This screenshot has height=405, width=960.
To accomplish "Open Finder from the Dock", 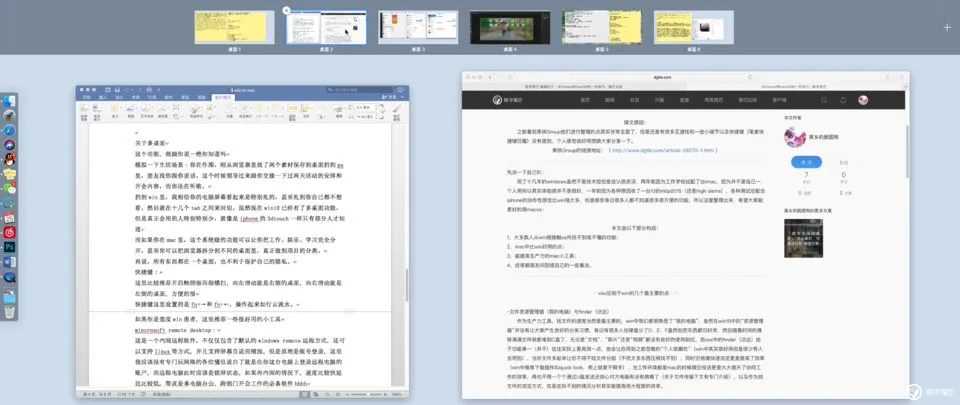I will 9,101.
